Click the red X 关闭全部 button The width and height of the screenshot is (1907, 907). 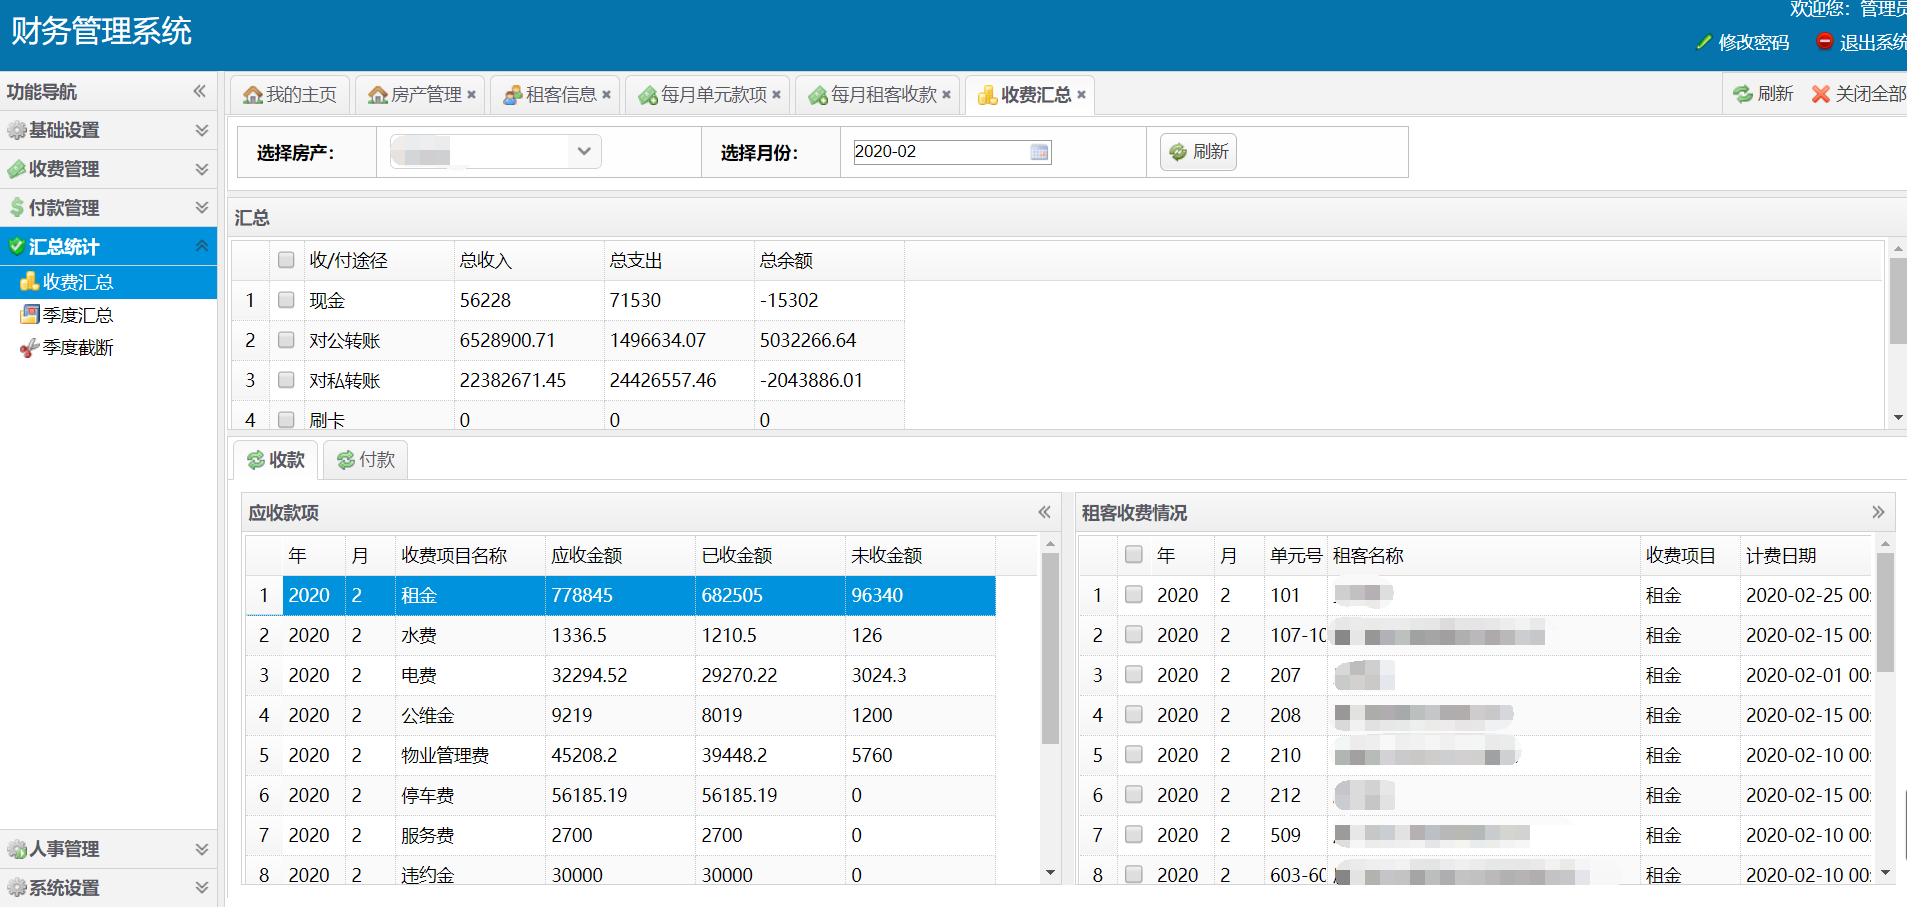point(1859,94)
